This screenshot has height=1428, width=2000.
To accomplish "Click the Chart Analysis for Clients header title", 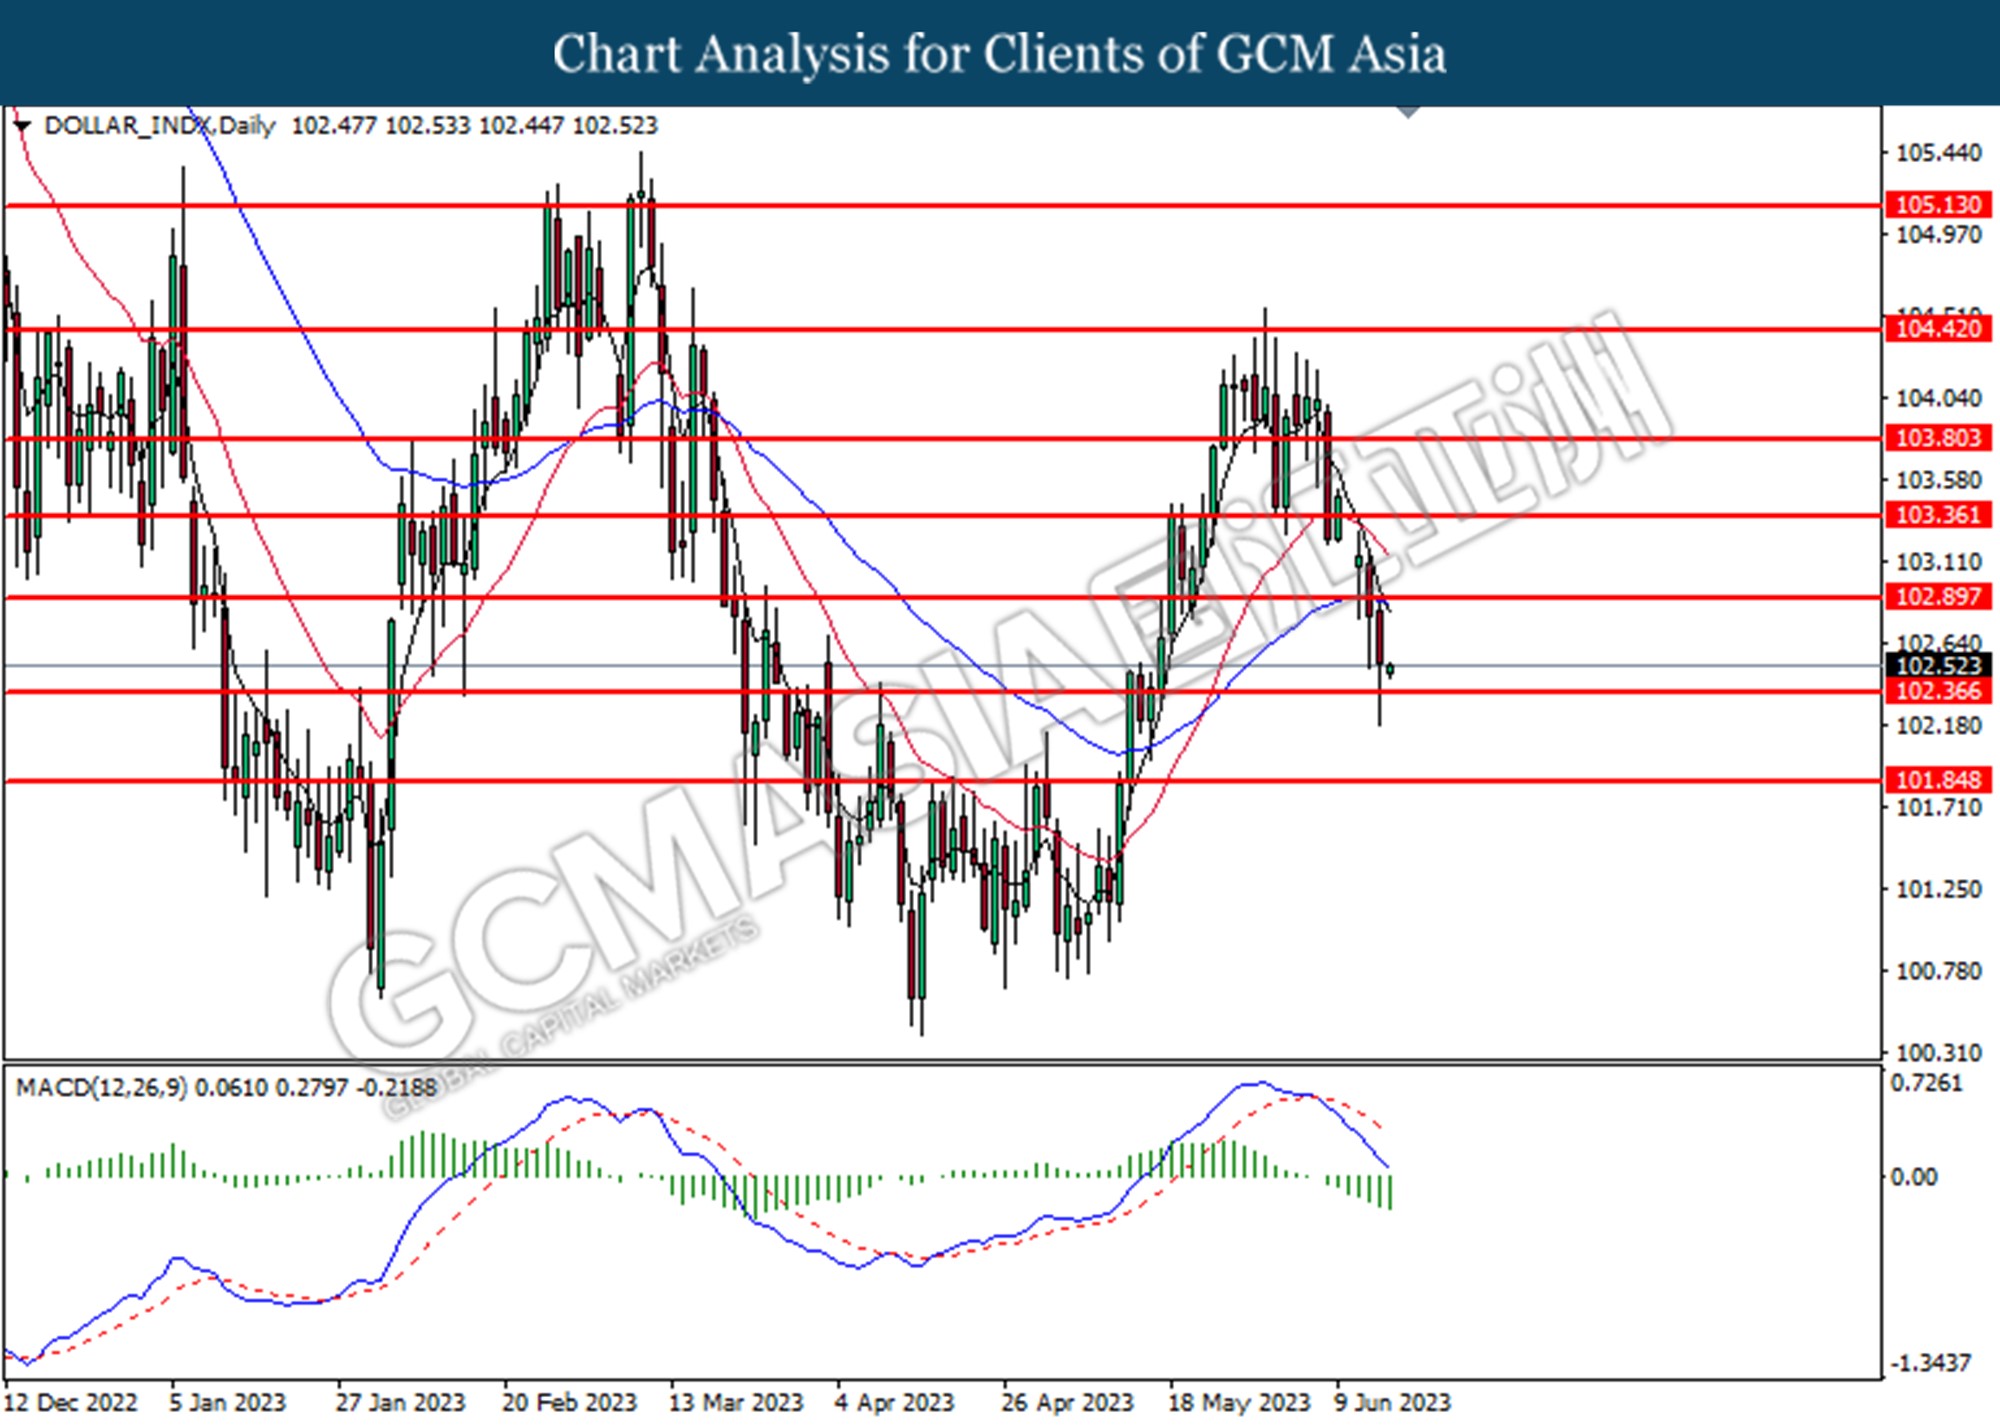I will (x=1000, y=54).
